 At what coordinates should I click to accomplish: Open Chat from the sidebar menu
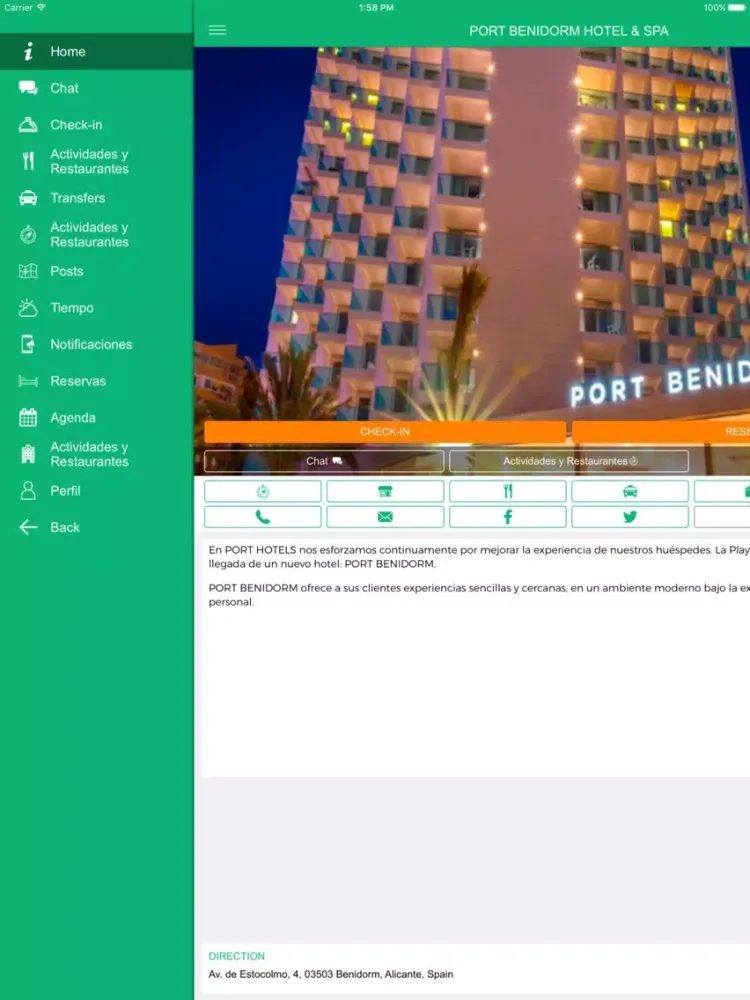click(x=97, y=88)
